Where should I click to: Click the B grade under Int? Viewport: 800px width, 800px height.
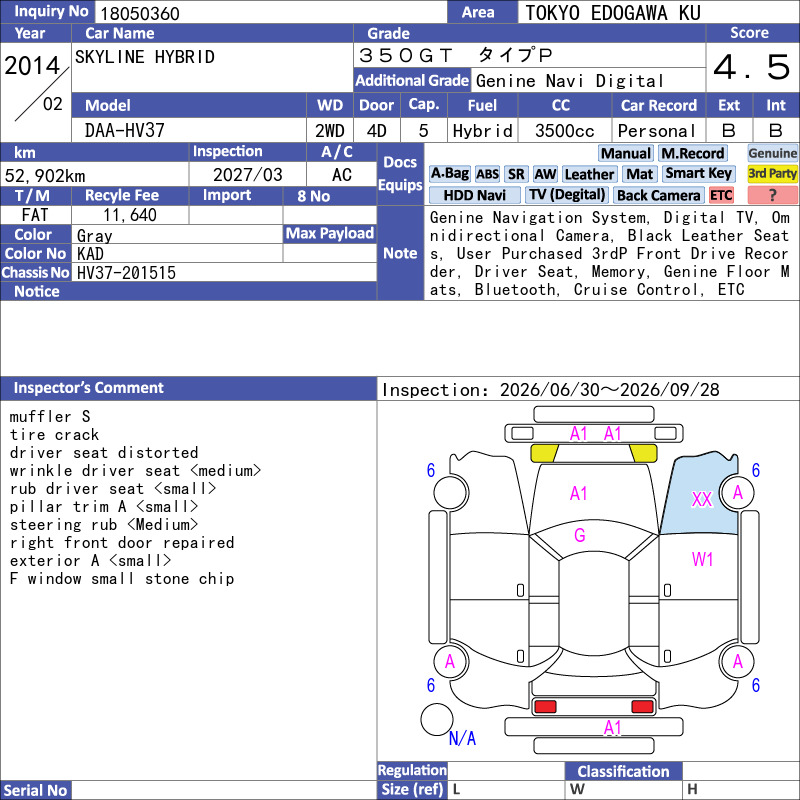776,131
